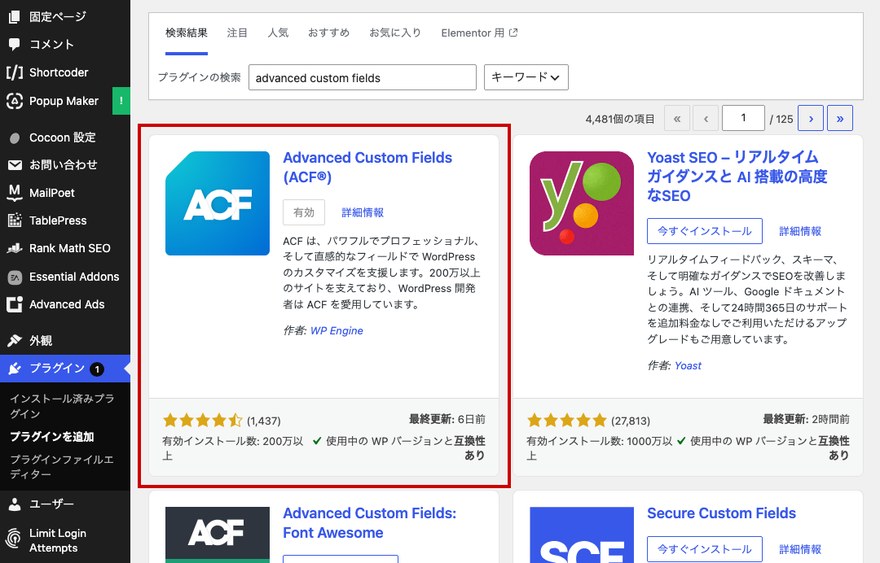Viewport: 880px width, 563px height.
Task: Click the blue ACF plugin logo
Action: coord(217,203)
